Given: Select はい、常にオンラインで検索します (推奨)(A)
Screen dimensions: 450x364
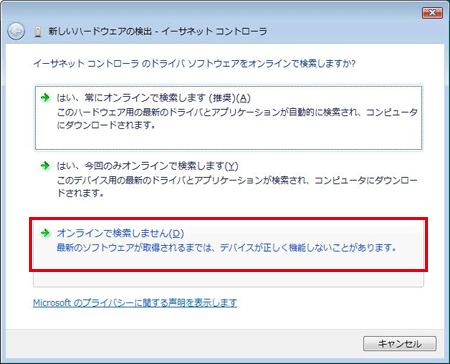Looking at the screenshot, I should 228,118.
